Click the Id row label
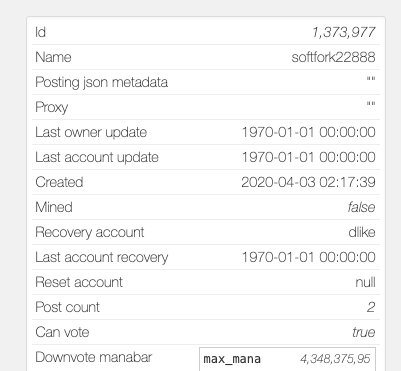The image size is (401, 371). [x=40, y=32]
